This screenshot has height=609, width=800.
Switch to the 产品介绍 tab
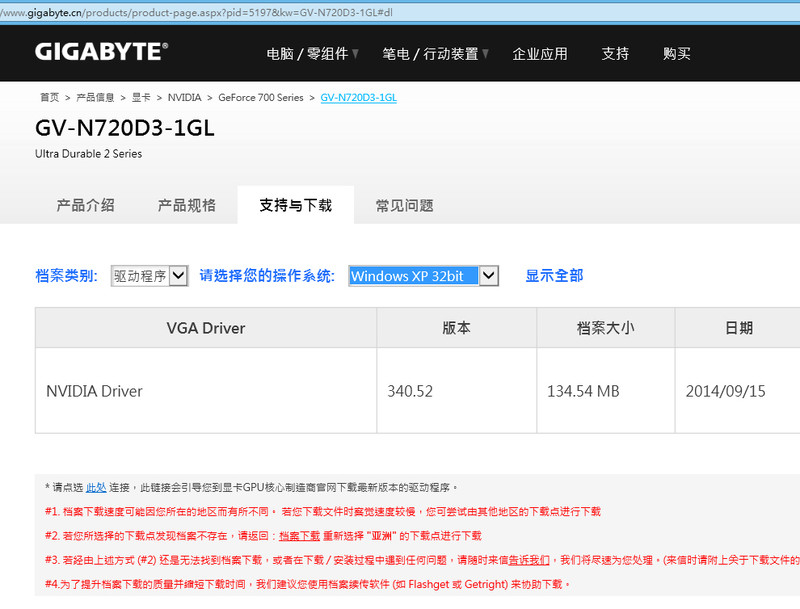pyautogui.click(x=85, y=205)
